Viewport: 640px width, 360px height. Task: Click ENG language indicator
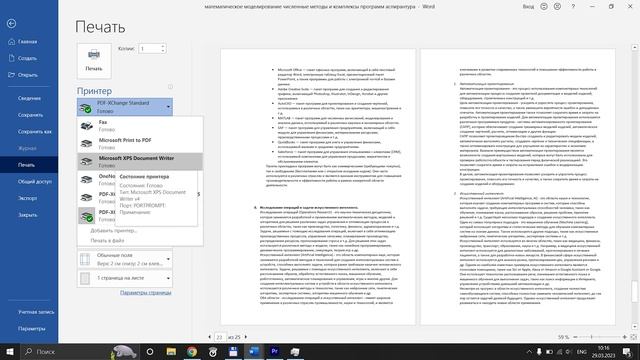pos(581,352)
